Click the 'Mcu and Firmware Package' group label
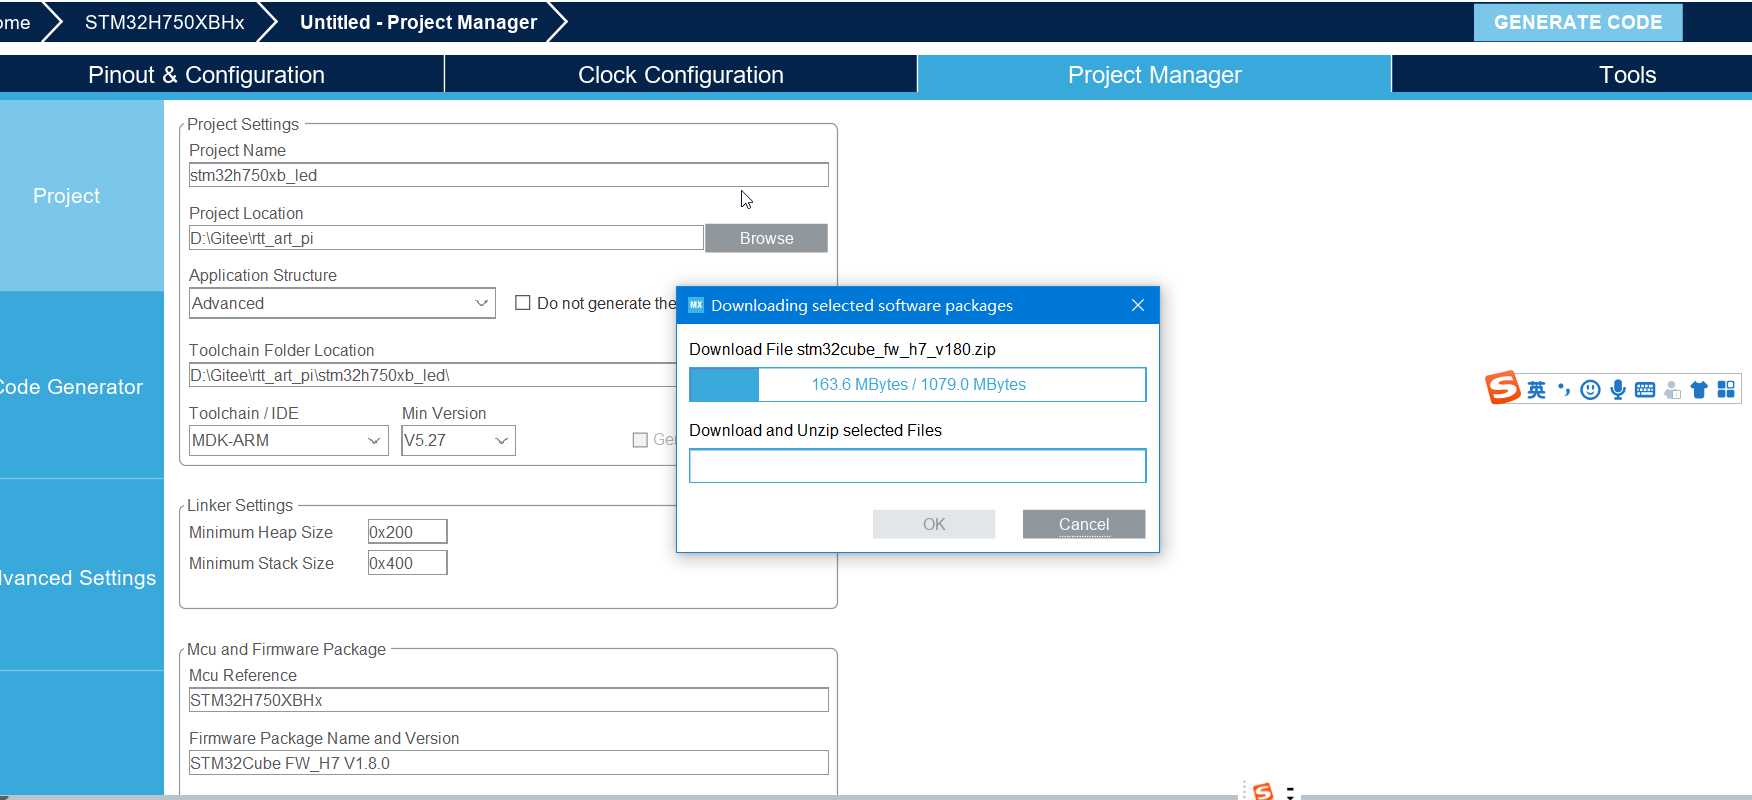The width and height of the screenshot is (1752, 800). click(x=286, y=649)
